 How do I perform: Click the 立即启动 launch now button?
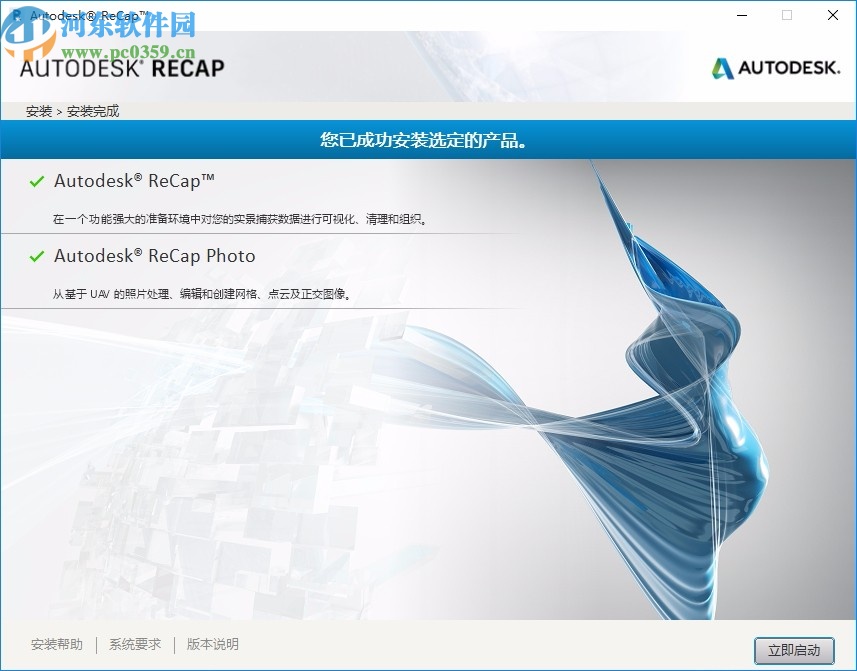click(x=795, y=649)
